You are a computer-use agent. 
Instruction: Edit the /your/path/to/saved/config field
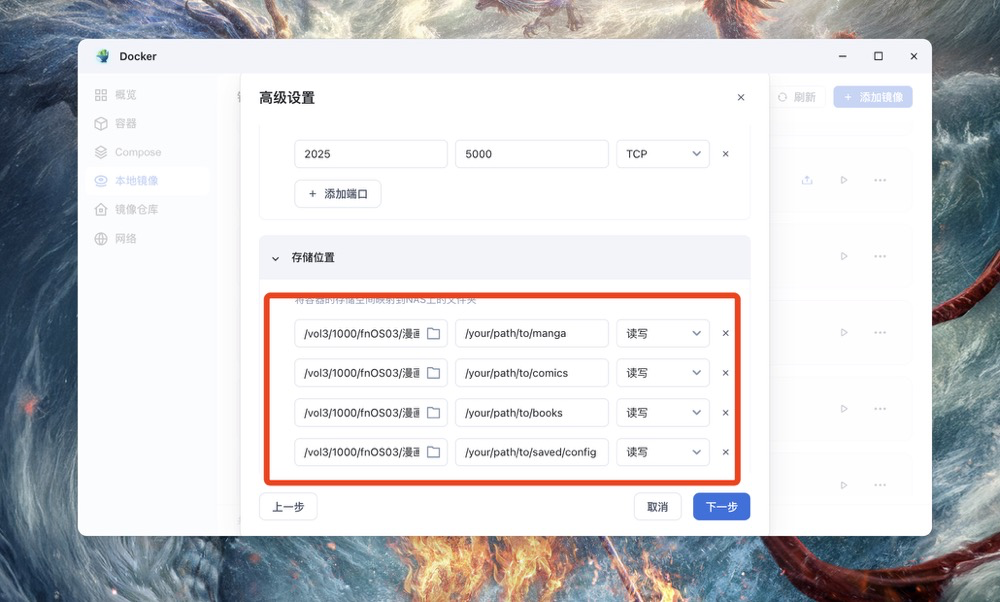(532, 452)
